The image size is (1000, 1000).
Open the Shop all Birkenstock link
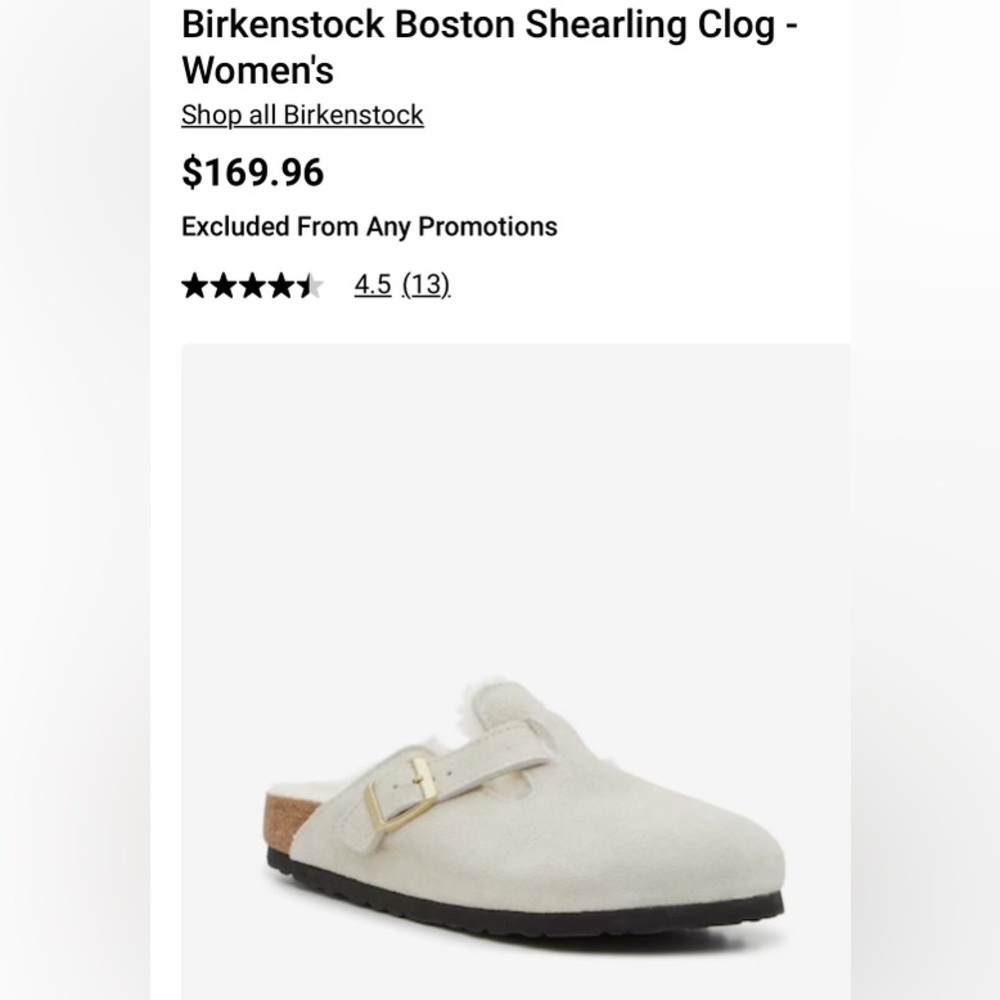301,115
